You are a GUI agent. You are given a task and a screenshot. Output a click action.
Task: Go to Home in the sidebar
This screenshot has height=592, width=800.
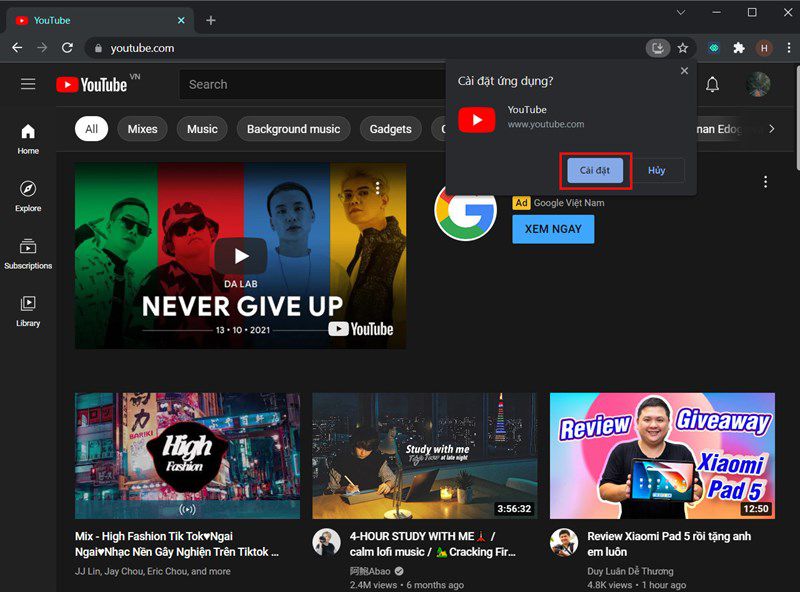(x=28, y=139)
